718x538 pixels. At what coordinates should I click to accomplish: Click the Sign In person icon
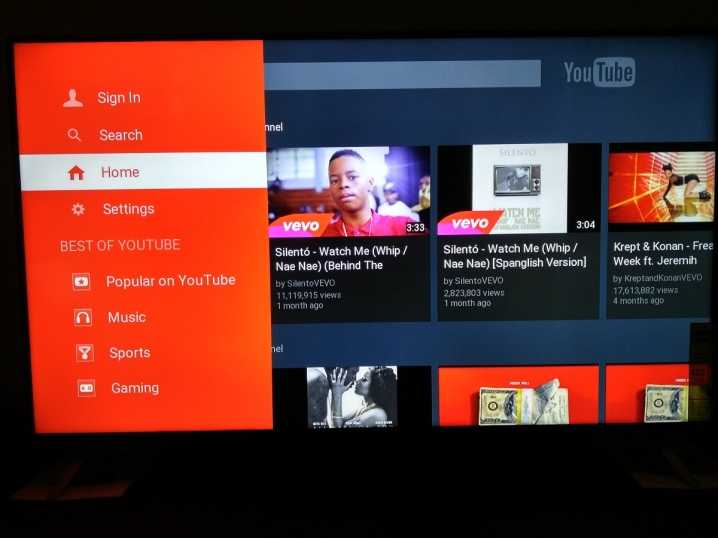pyautogui.click(x=73, y=98)
